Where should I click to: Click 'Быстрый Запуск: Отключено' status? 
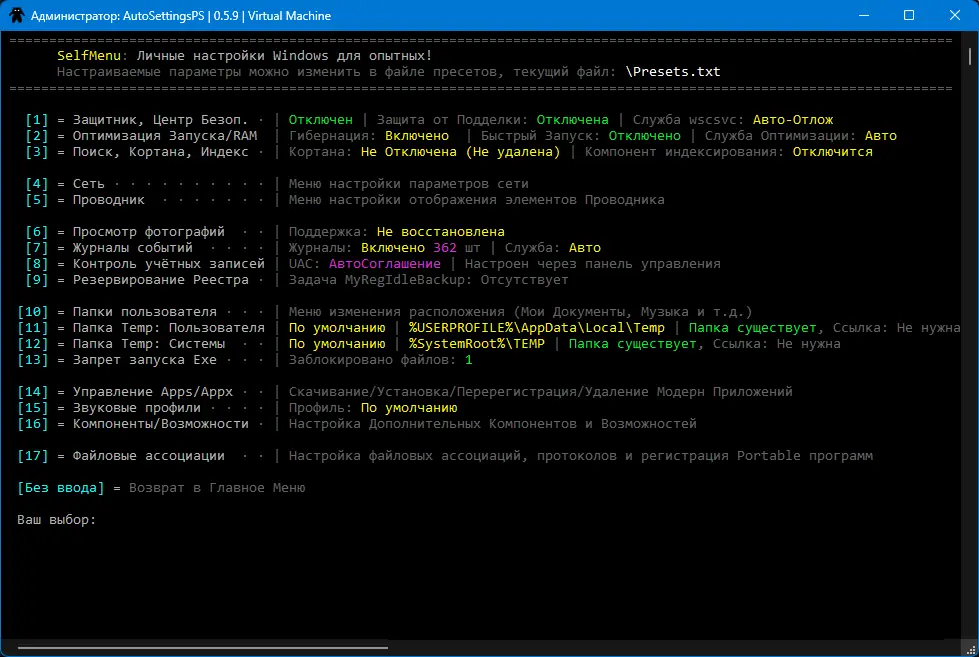(x=581, y=136)
